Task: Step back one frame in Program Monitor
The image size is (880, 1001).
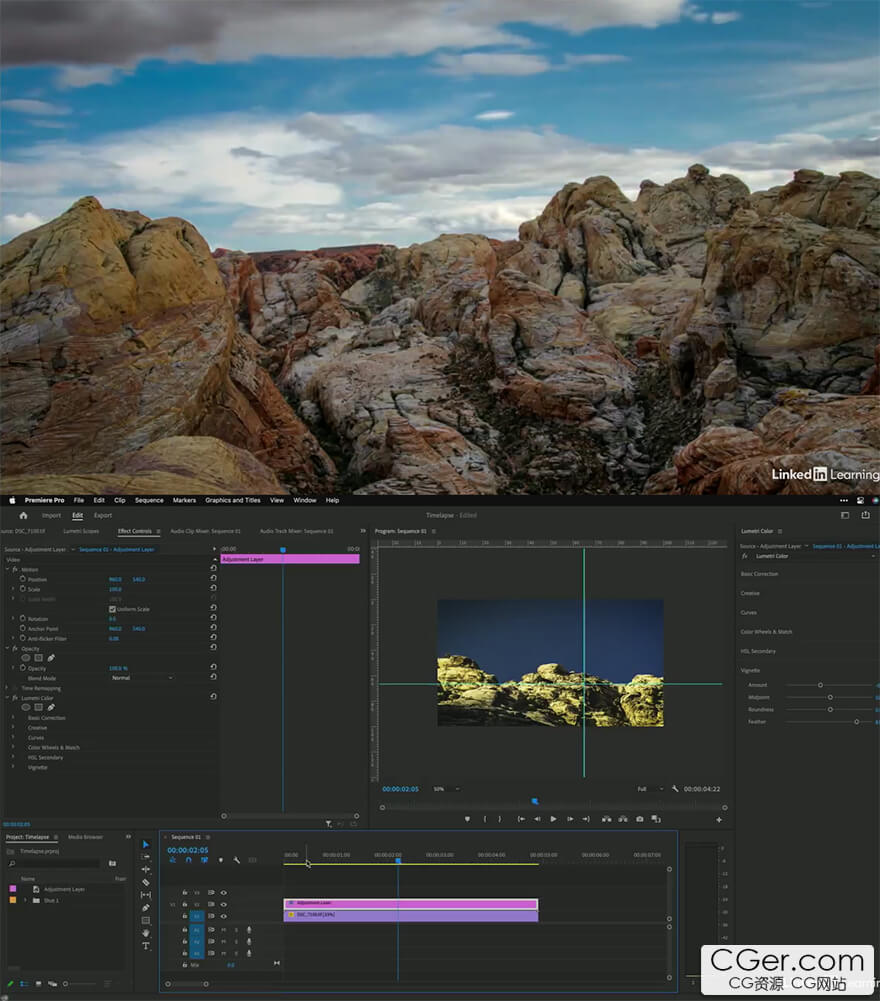Action: pyautogui.click(x=537, y=819)
